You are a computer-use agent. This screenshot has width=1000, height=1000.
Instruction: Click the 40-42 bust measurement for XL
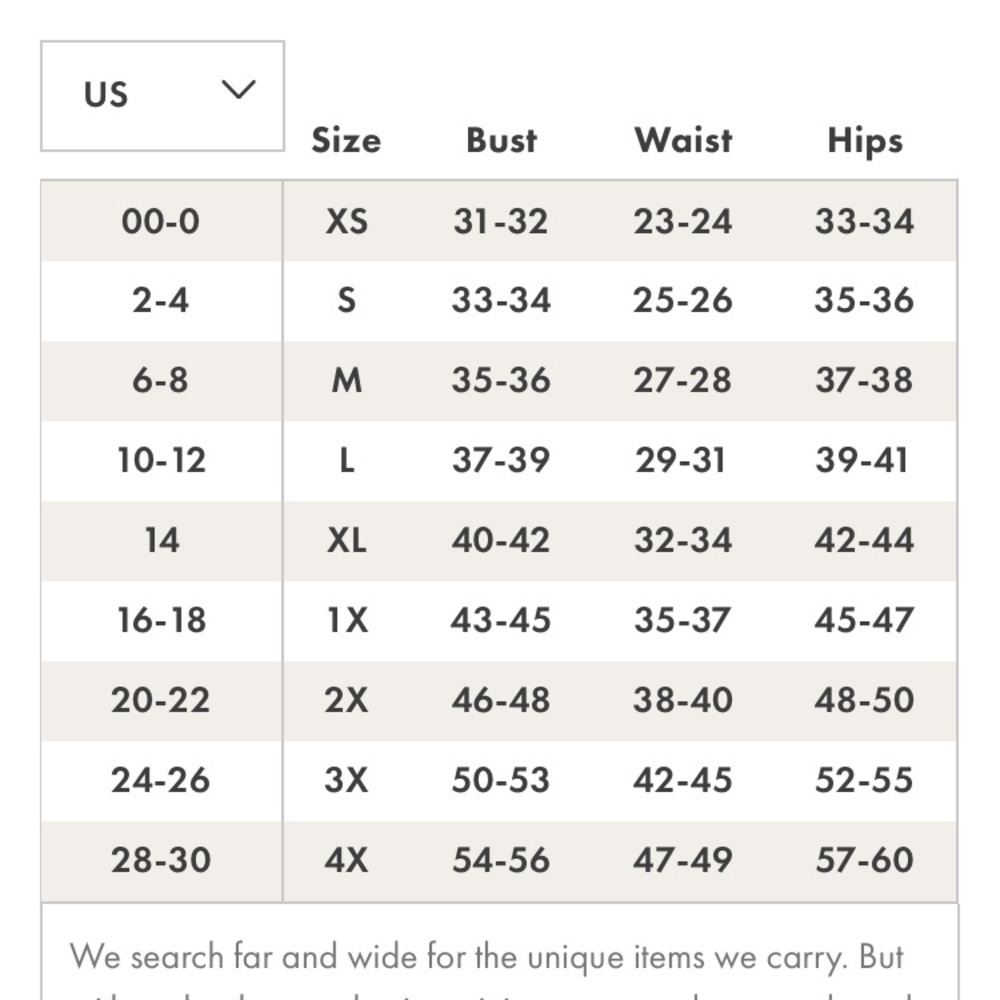501,541
